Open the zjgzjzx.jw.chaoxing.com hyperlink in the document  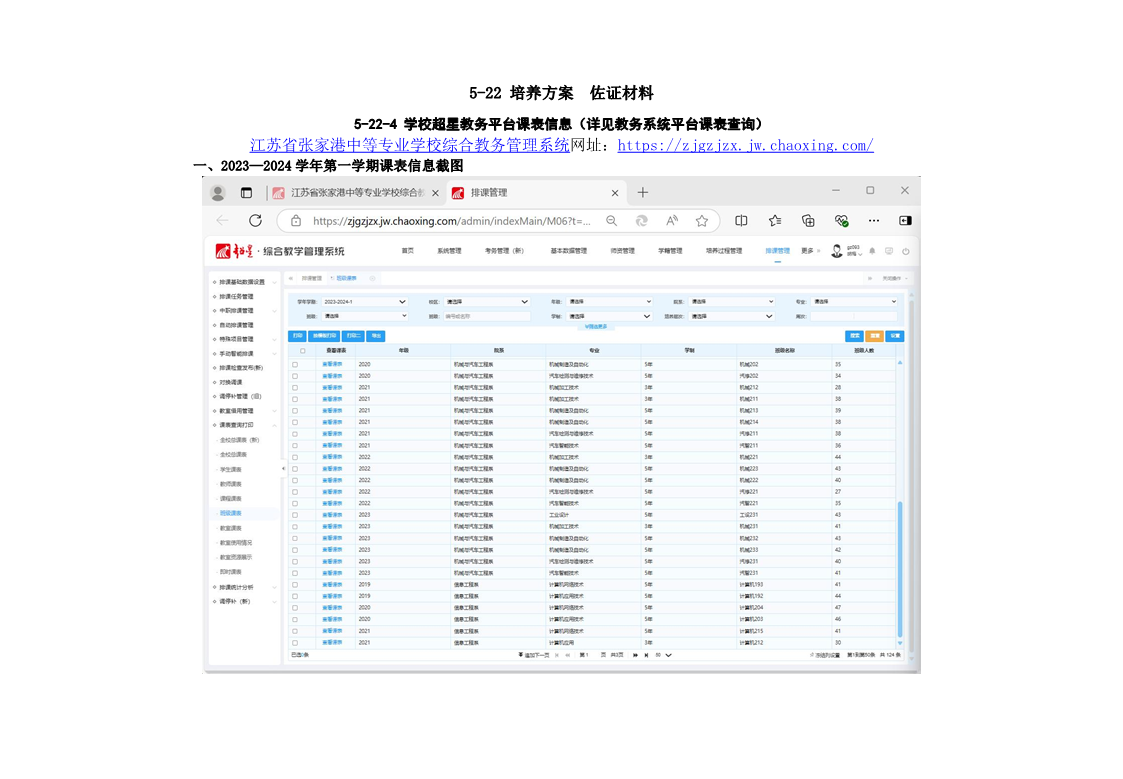tap(745, 145)
